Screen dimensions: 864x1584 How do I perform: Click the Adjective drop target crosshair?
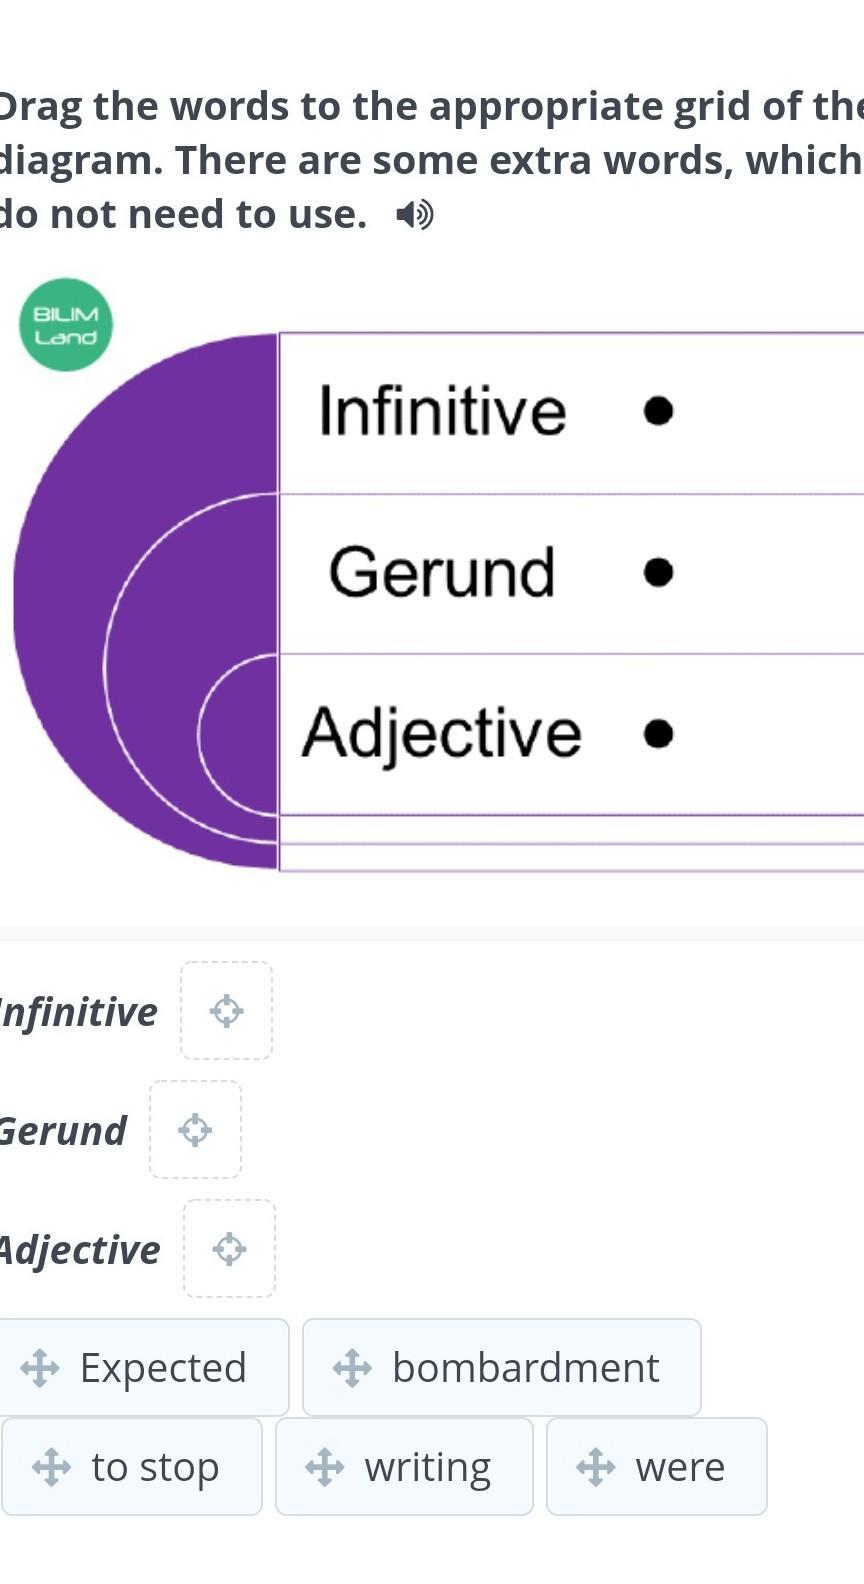pos(229,1249)
